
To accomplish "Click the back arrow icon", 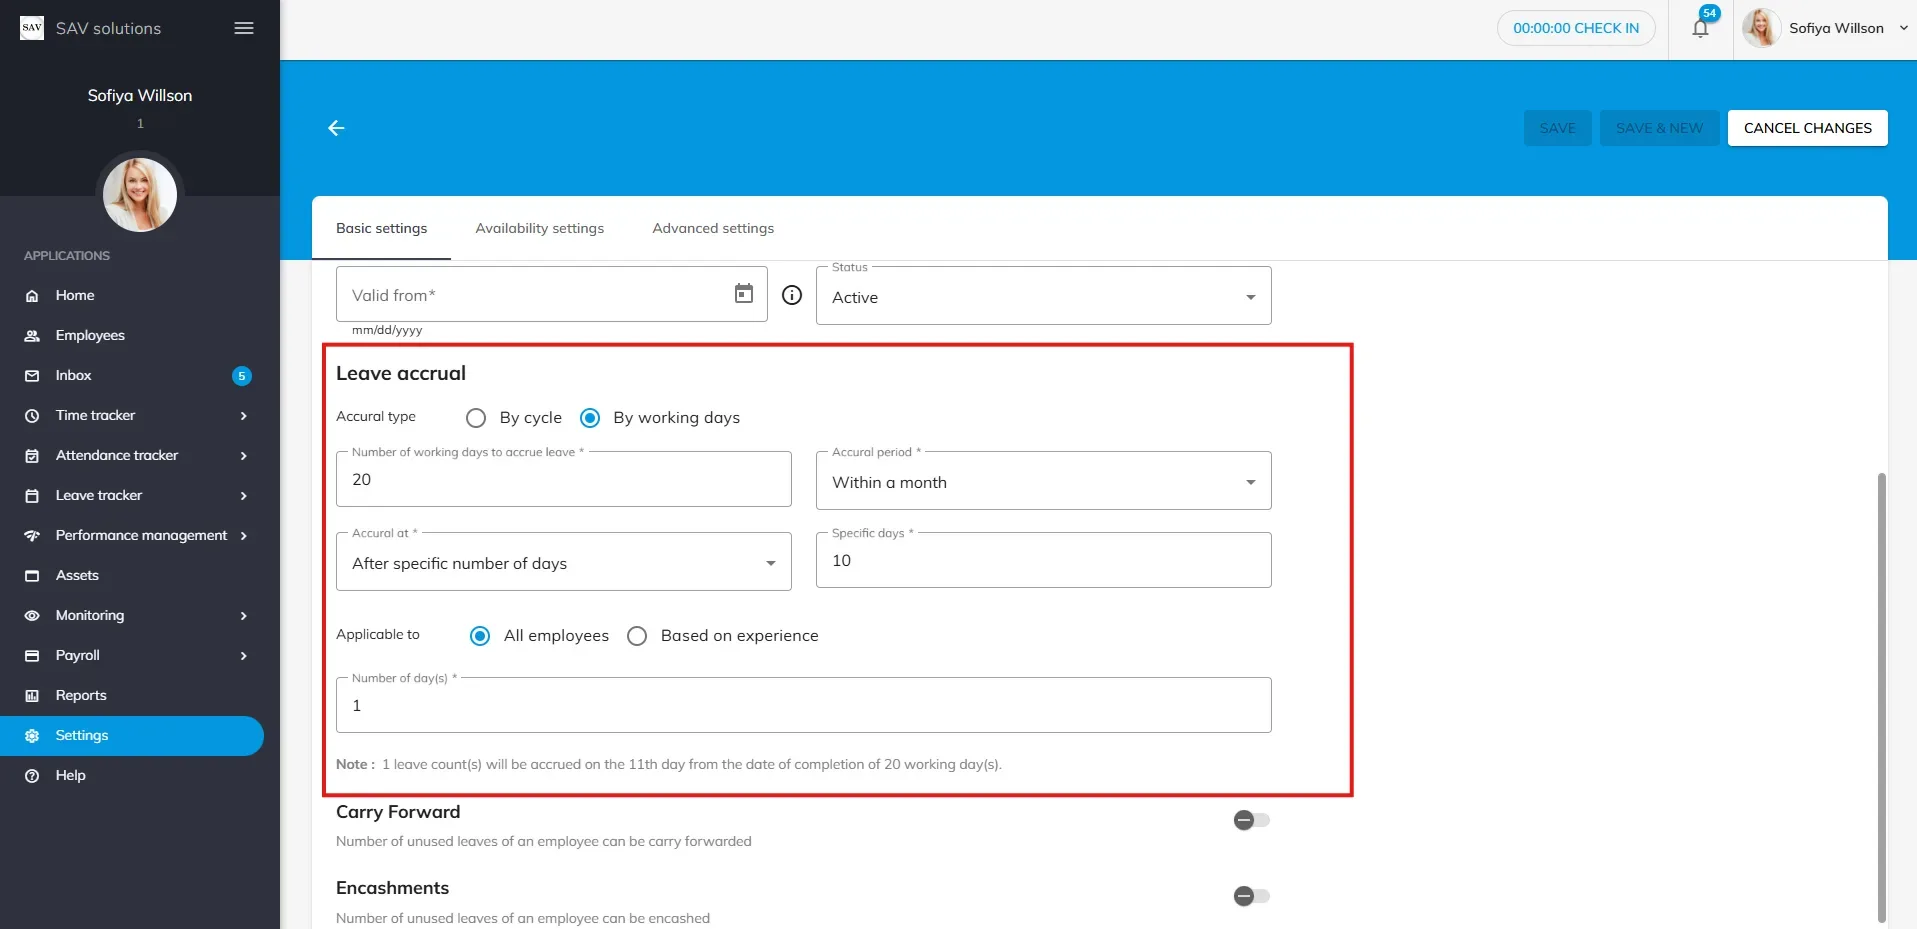I will click(x=337, y=128).
